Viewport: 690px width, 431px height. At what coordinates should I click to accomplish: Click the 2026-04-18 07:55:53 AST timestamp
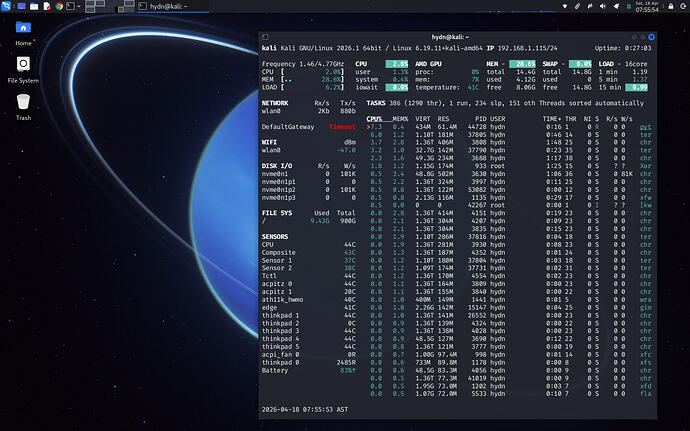click(305, 409)
